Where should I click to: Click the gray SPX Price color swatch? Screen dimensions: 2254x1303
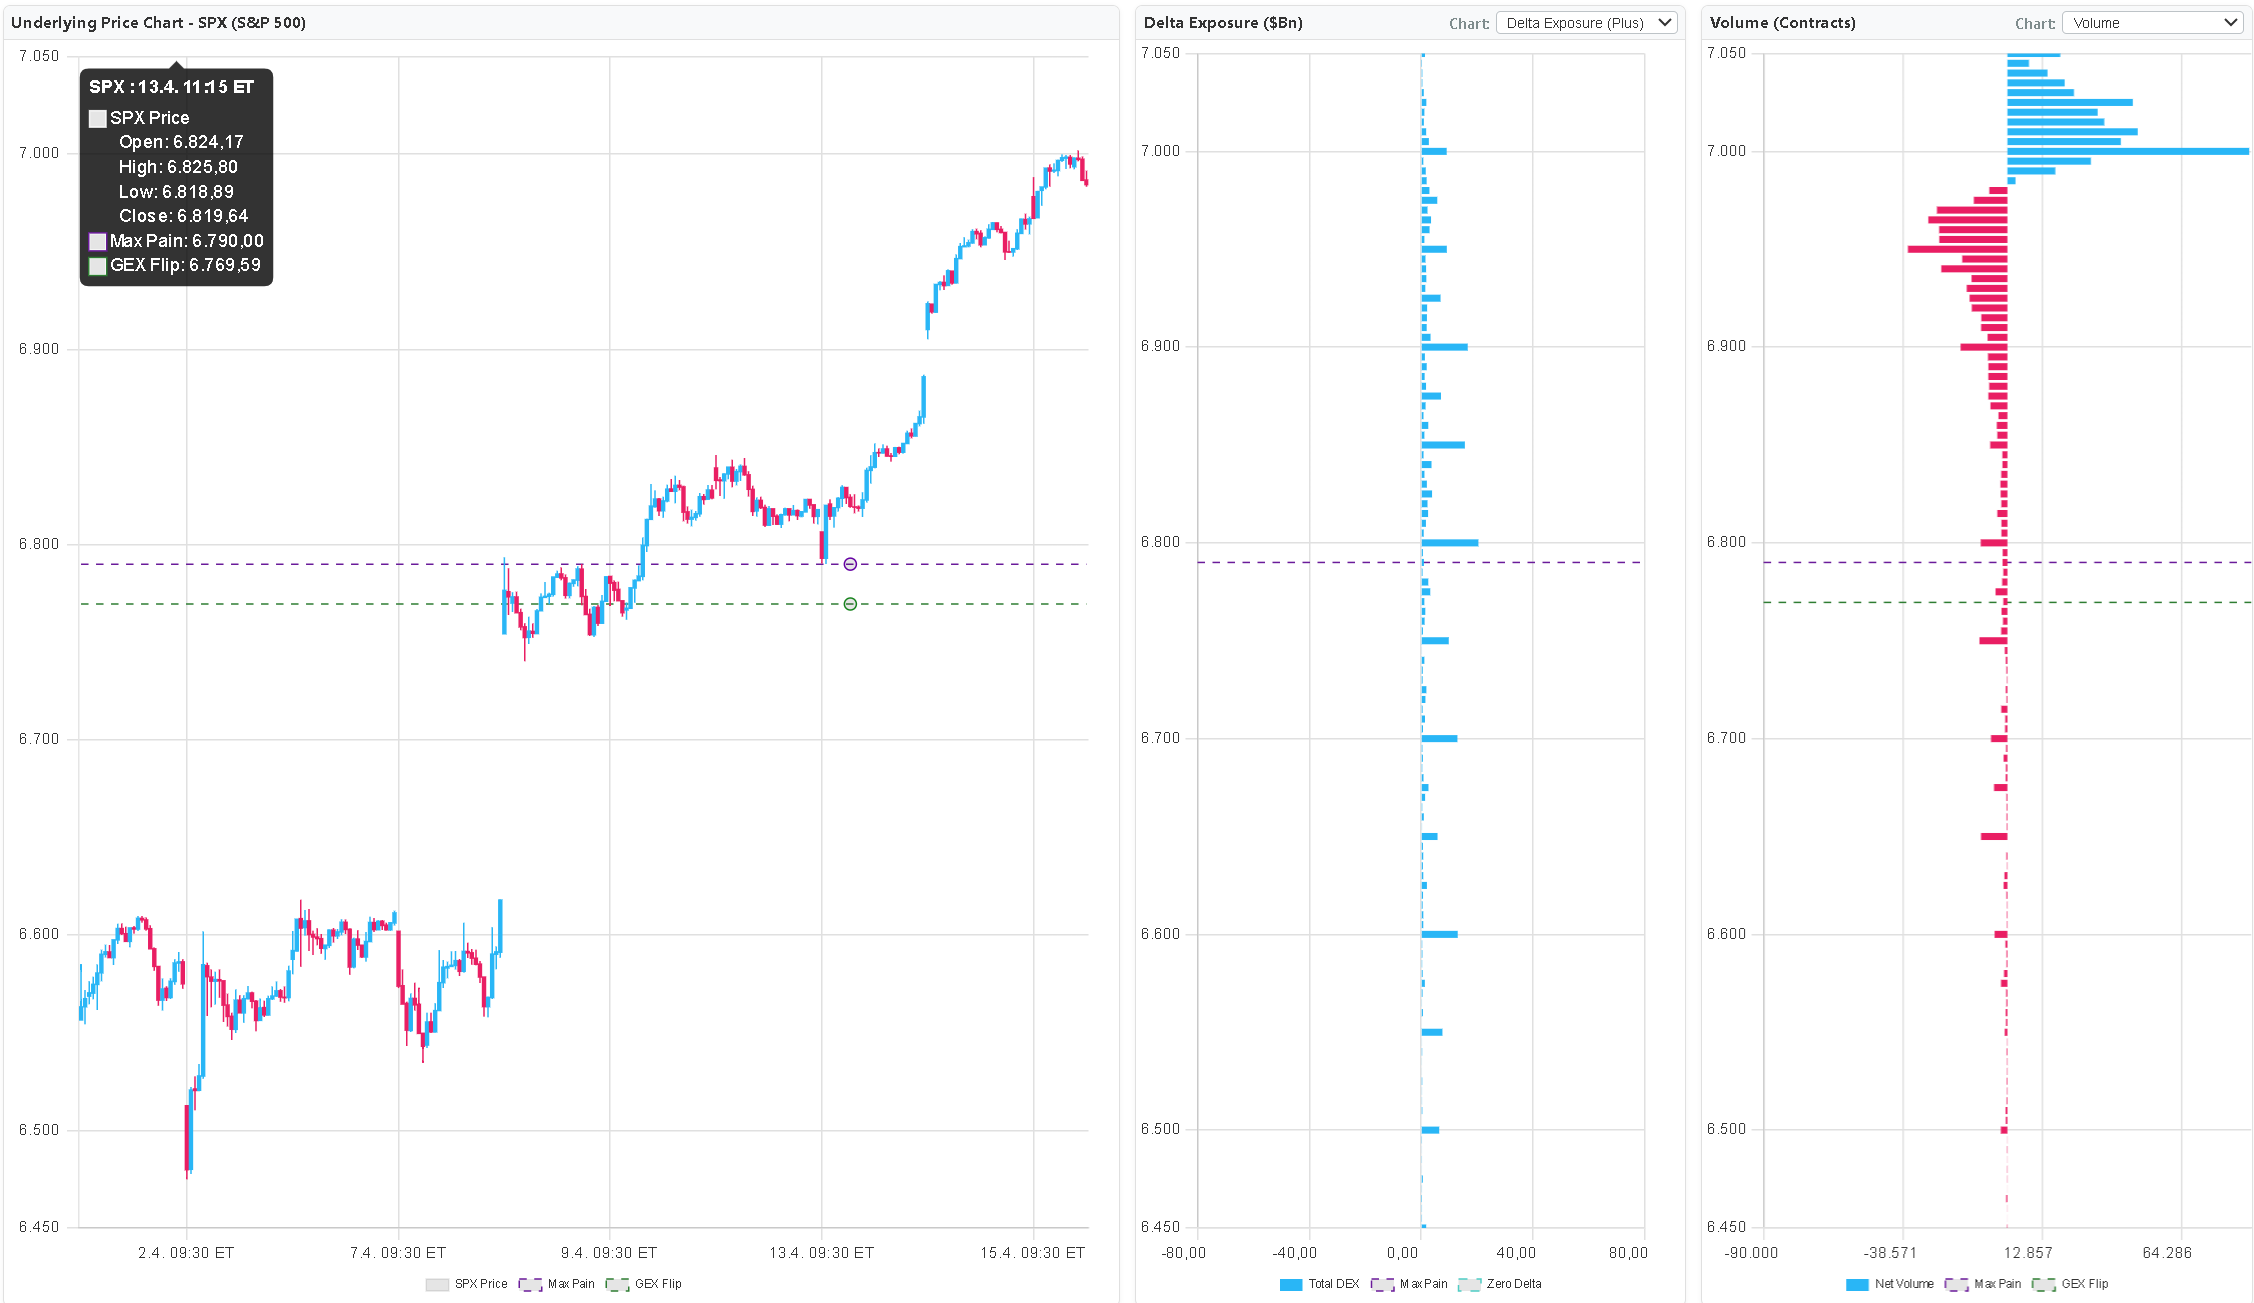[438, 1284]
